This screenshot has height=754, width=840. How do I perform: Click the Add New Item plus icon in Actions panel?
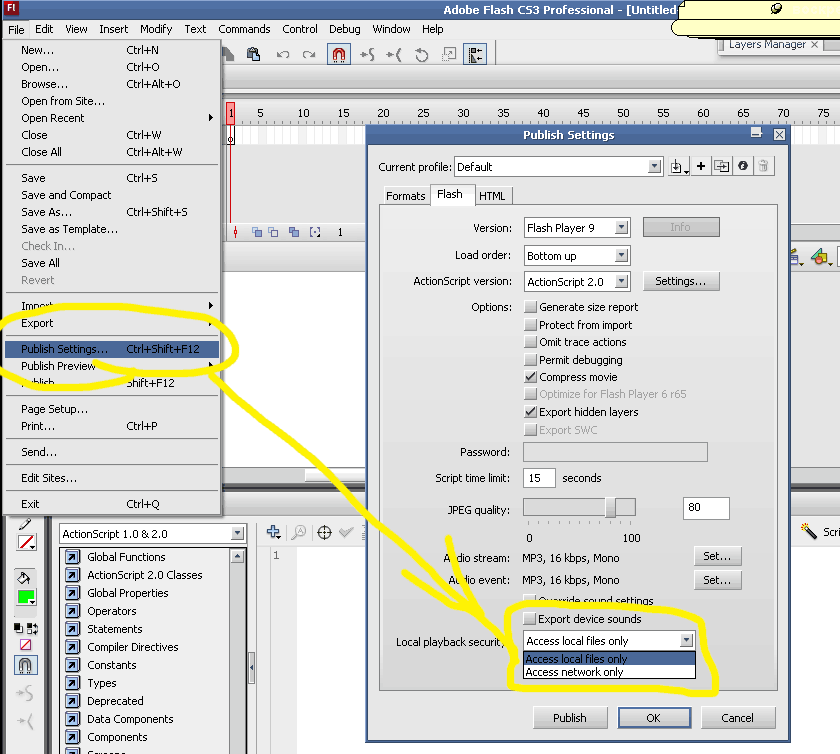click(x=273, y=532)
